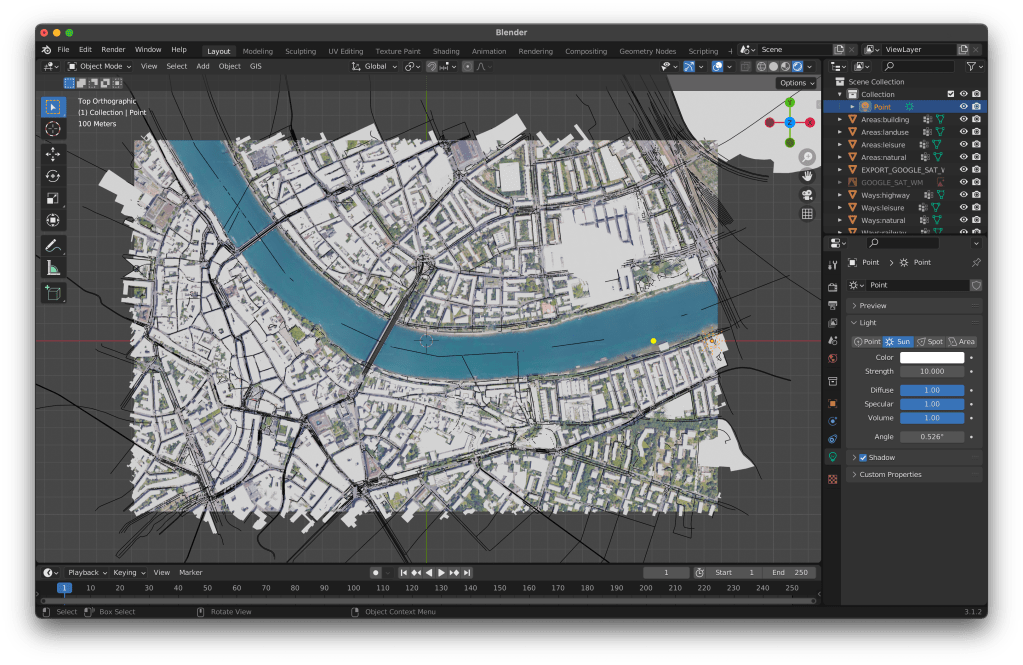Select the Rotate tool
The height and width of the screenshot is (665, 1023).
(53, 176)
